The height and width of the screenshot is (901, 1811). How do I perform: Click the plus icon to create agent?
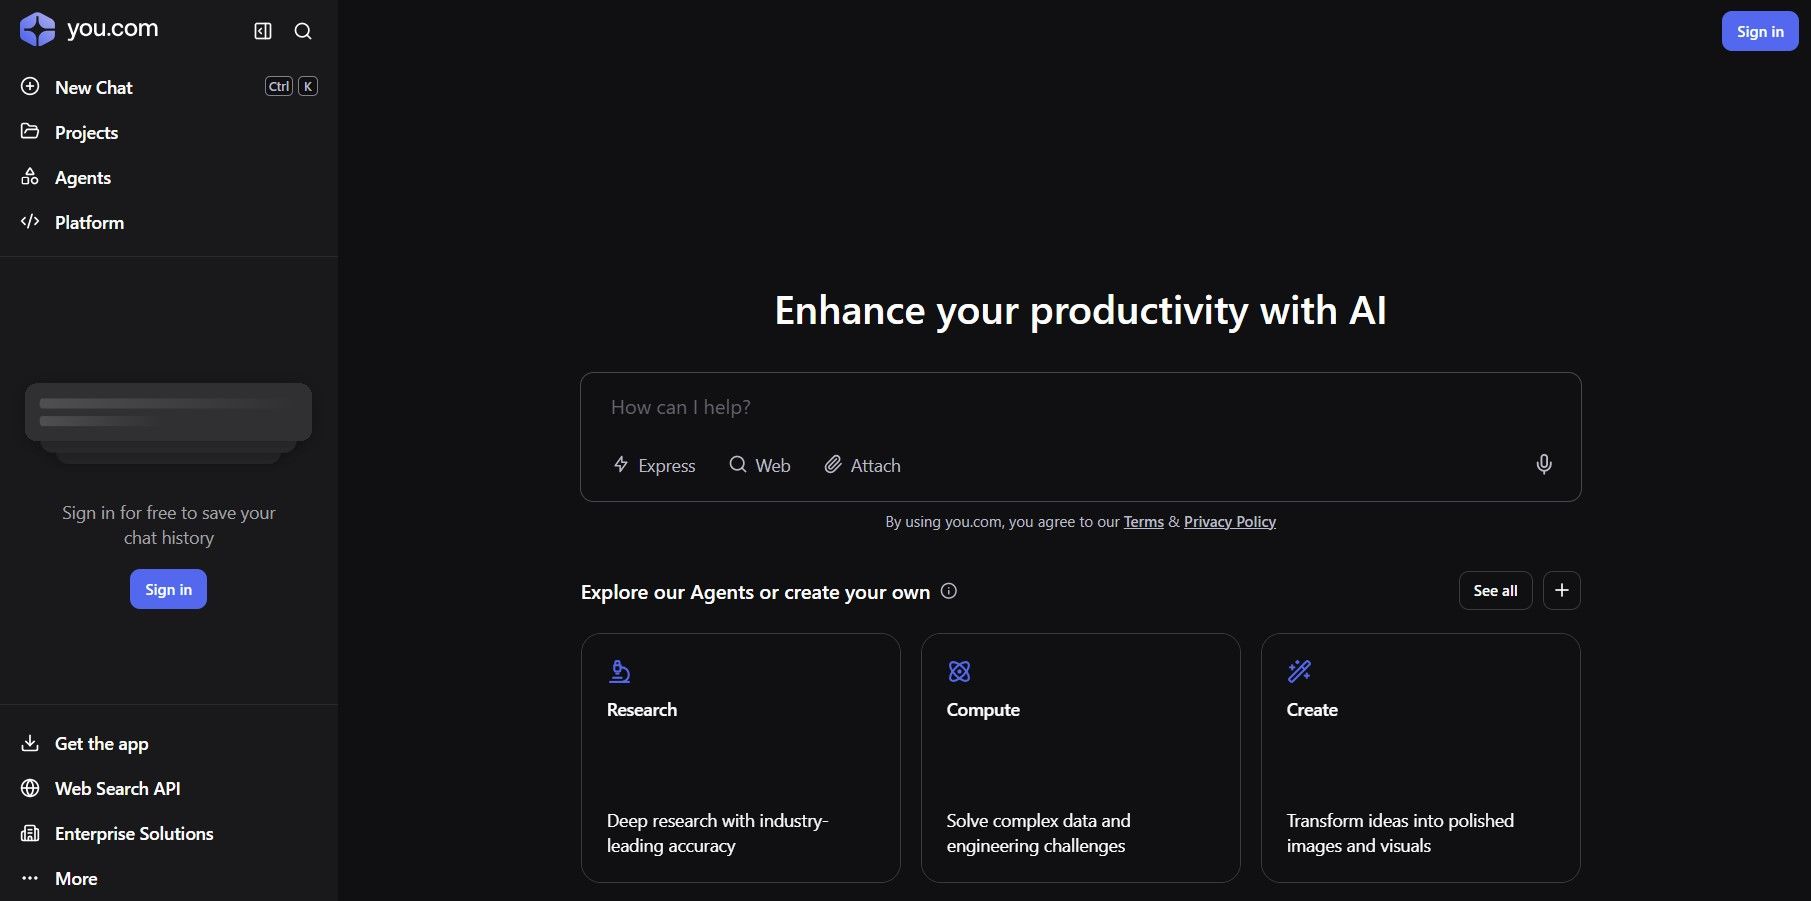click(1561, 590)
